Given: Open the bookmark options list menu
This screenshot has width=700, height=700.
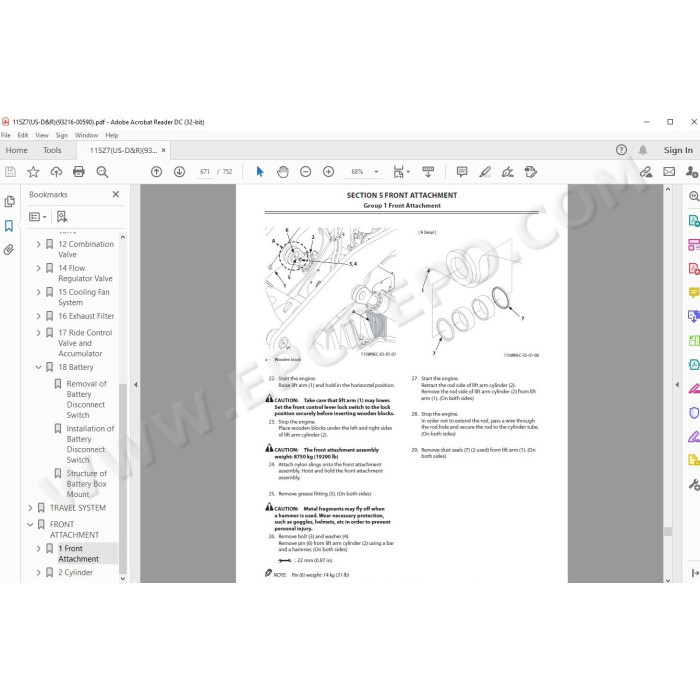Looking at the screenshot, I should 38,217.
